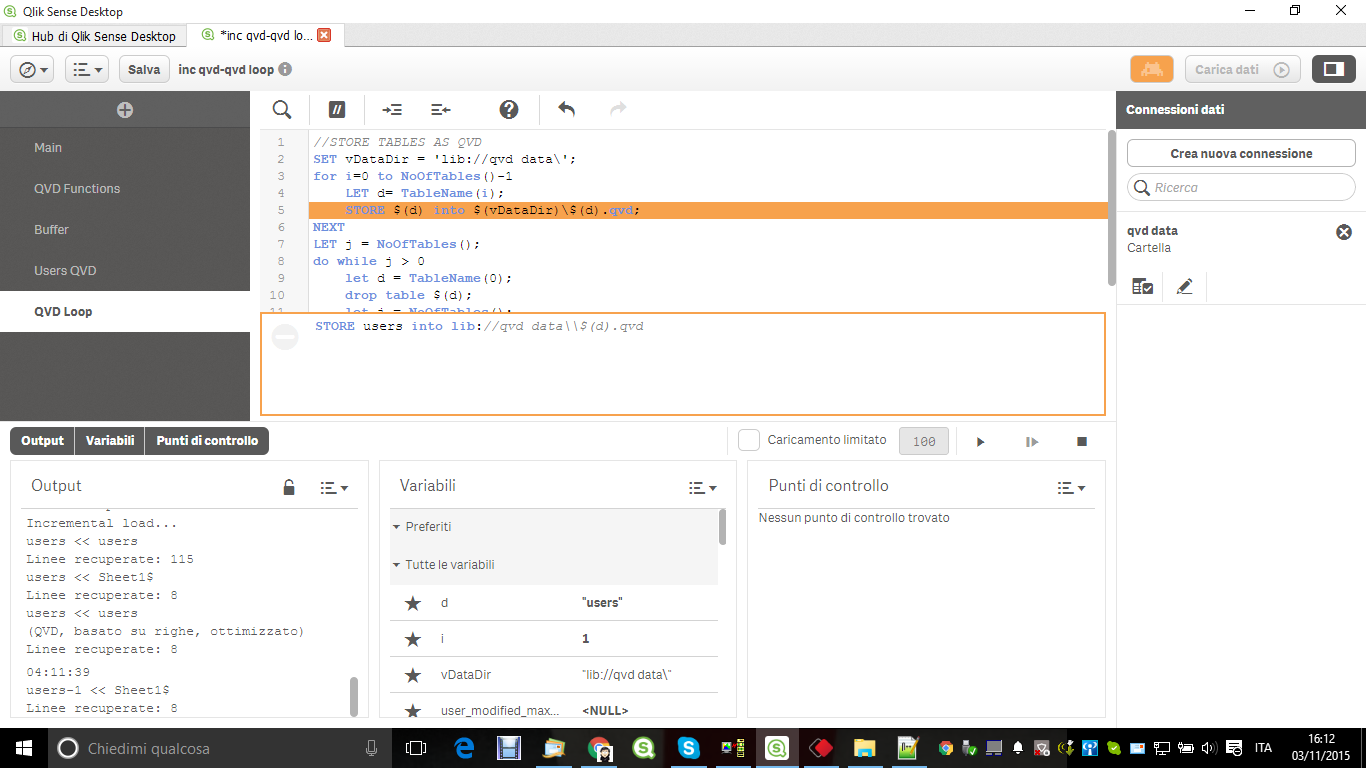
Task: Toggle Punti di controllo panel button
Action: pos(207,440)
